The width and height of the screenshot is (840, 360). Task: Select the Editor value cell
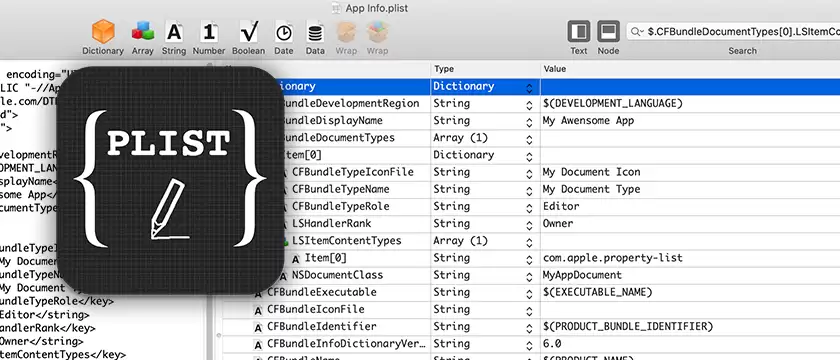click(690, 206)
